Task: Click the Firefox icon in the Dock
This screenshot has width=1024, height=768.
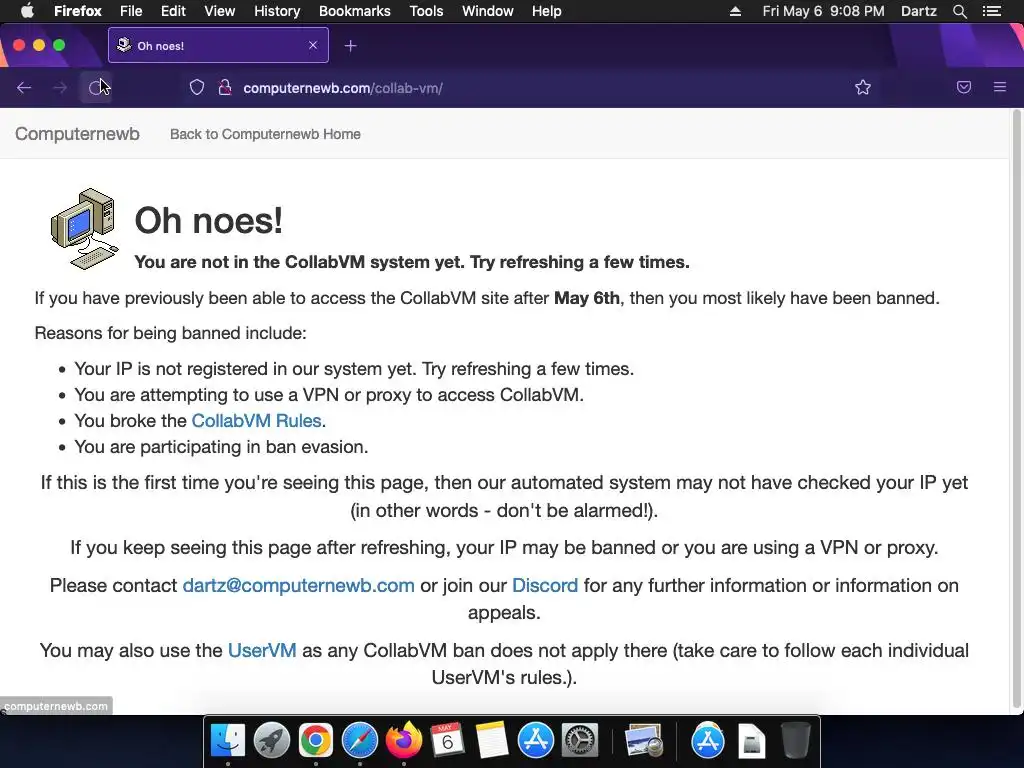Action: pyautogui.click(x=404, y=741)
